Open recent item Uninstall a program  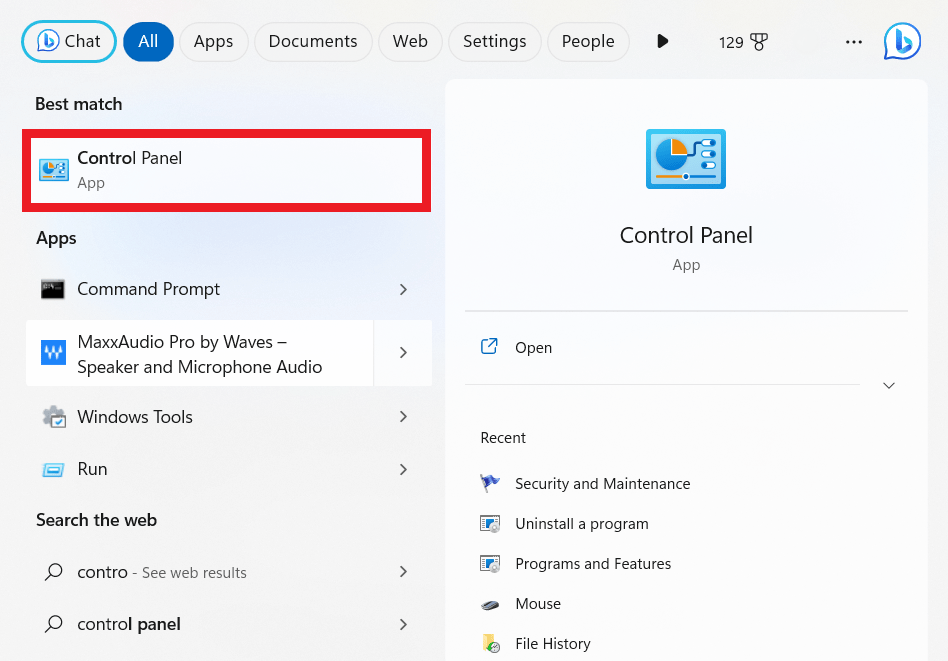pyautogui.click(x=582, y=524)
